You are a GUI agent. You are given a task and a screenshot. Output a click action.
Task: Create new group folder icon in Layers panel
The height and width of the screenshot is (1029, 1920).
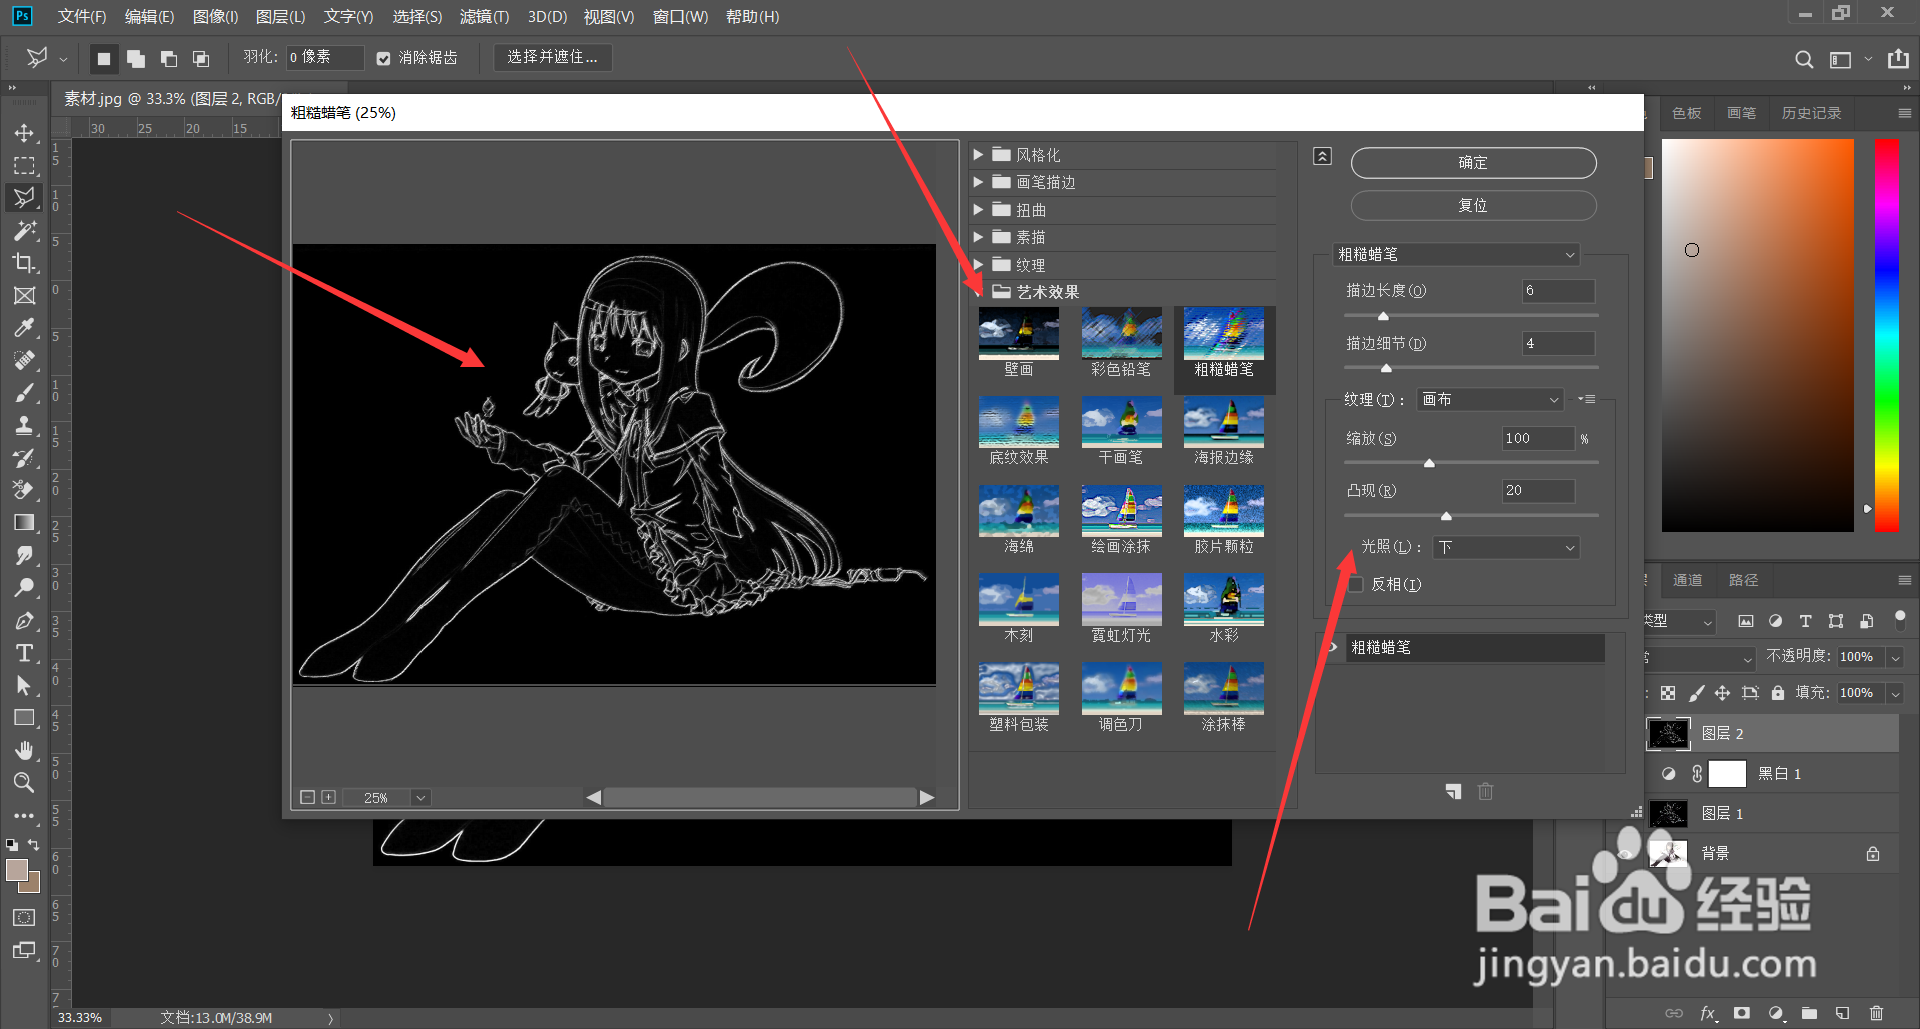pos(1809,1013)
